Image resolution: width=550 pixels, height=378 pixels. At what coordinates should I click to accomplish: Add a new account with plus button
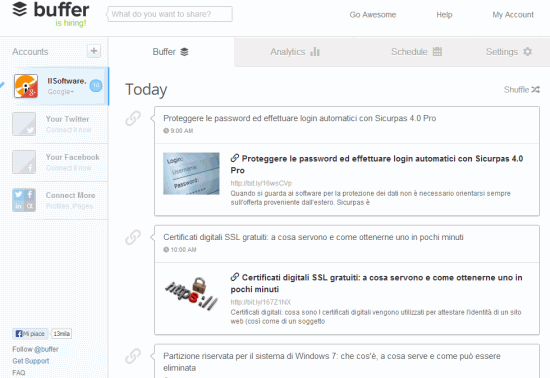[x=94, y=51]
